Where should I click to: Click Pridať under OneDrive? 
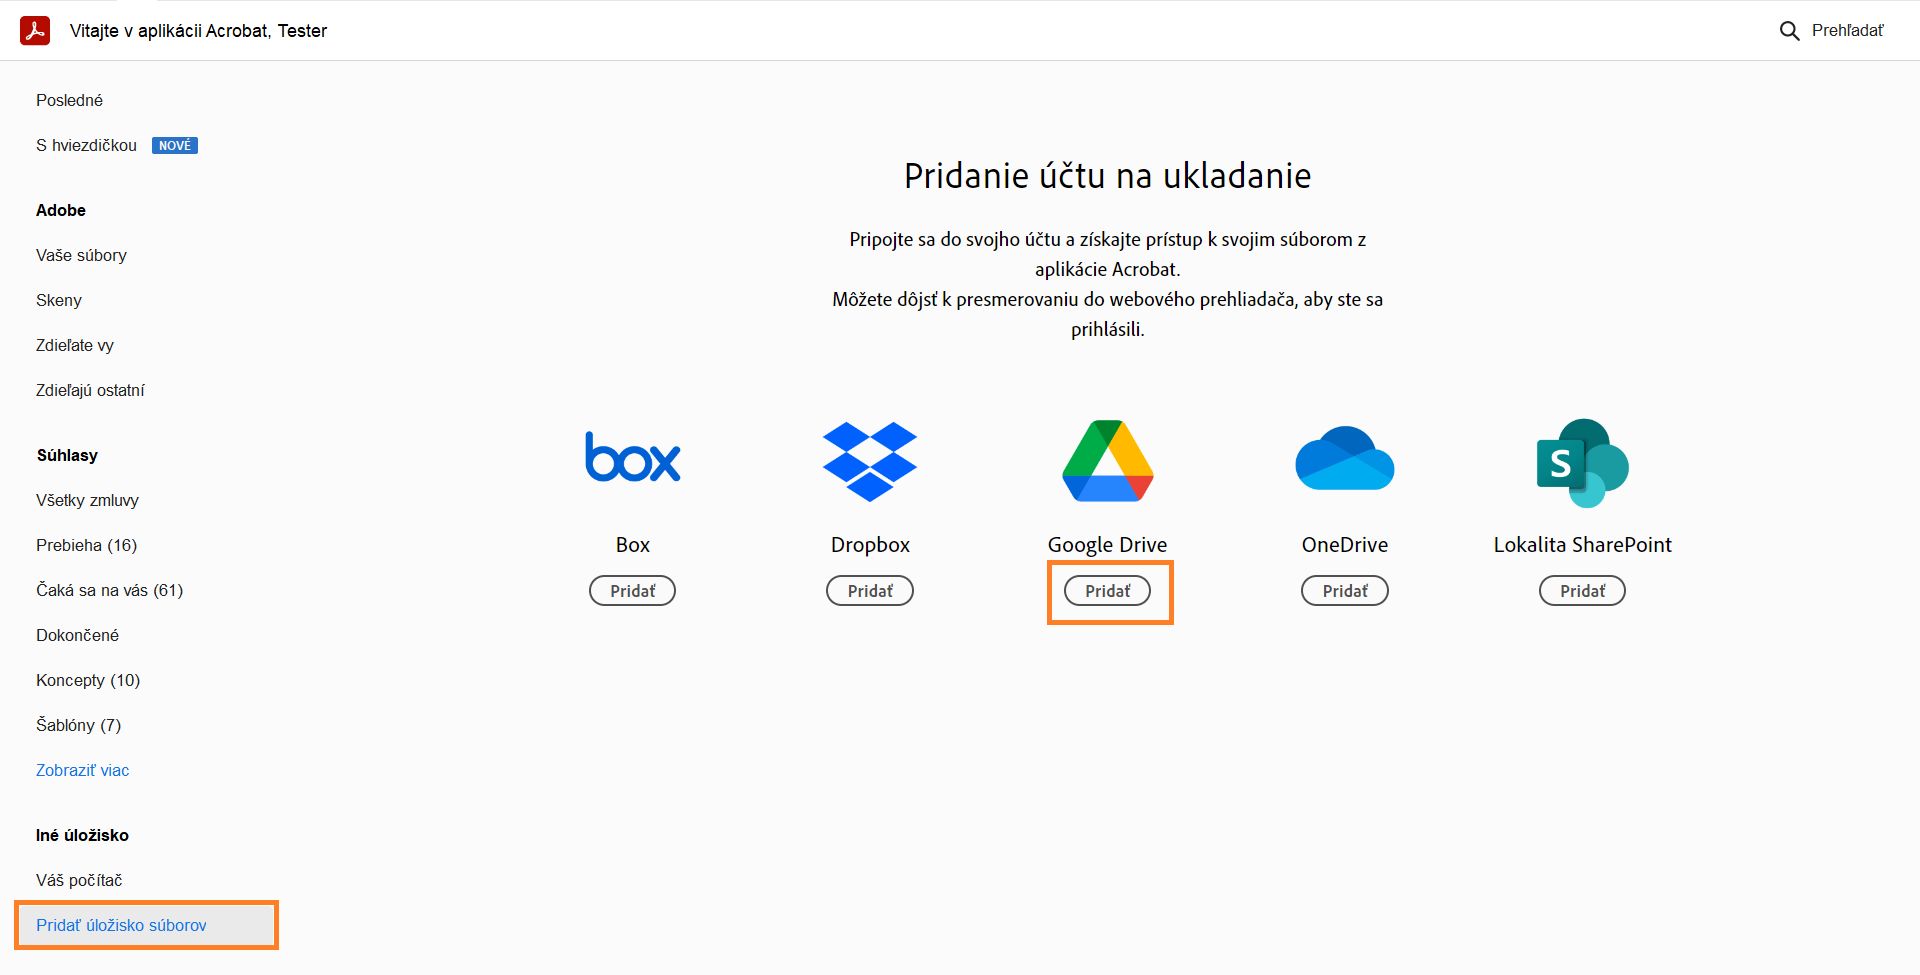(1344, 590)
